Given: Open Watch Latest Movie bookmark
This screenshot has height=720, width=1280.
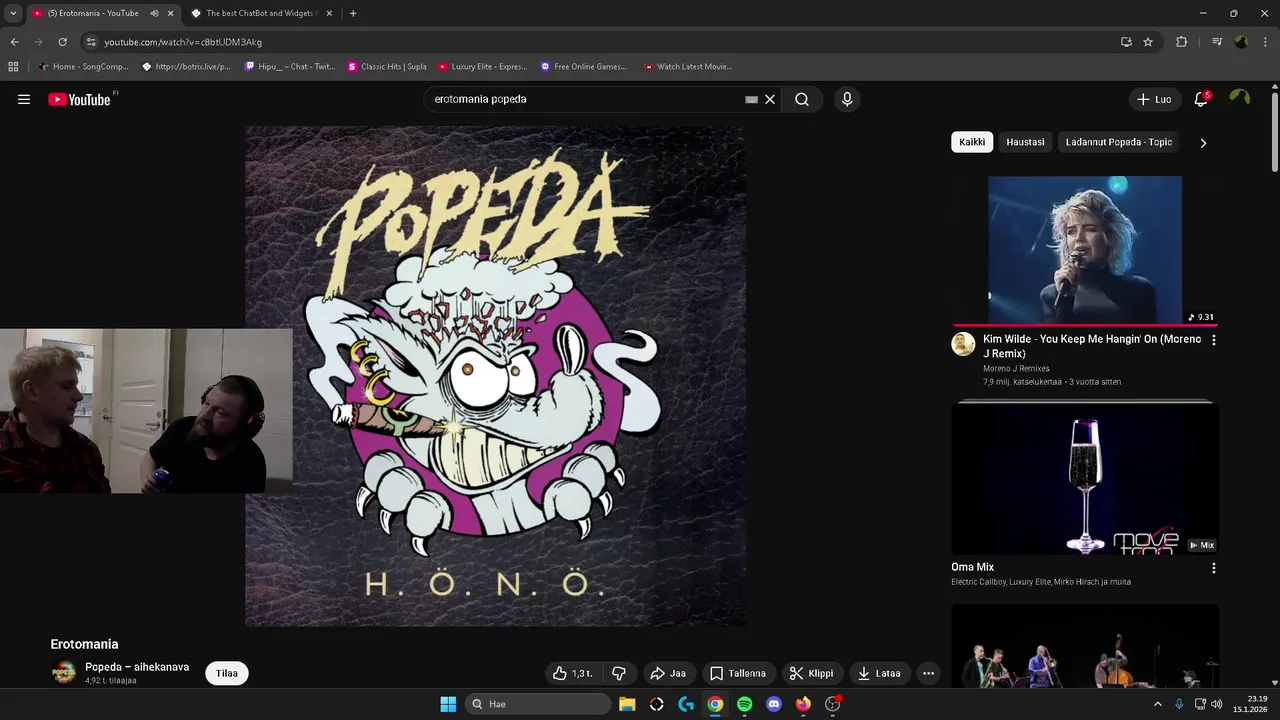Looking at the screenshot, I should point(687,67).
